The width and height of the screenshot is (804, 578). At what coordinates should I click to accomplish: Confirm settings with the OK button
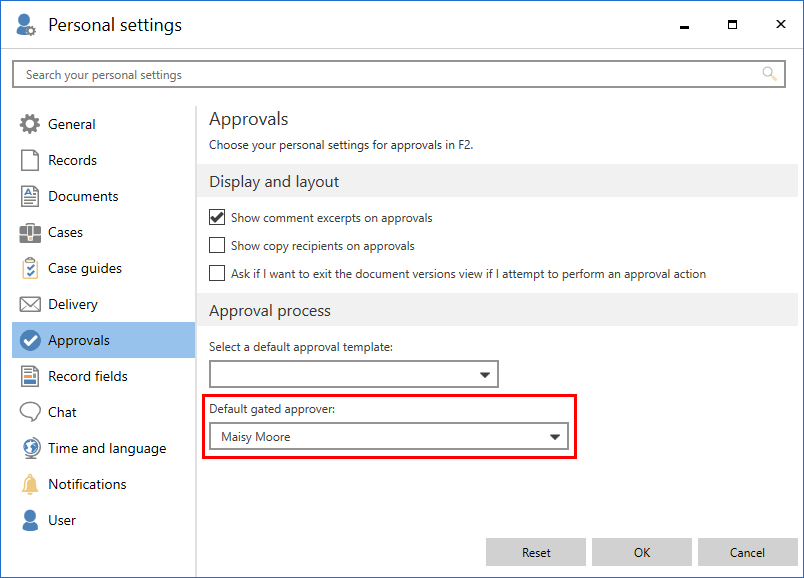pyautogui.click(x=641, y=553)
